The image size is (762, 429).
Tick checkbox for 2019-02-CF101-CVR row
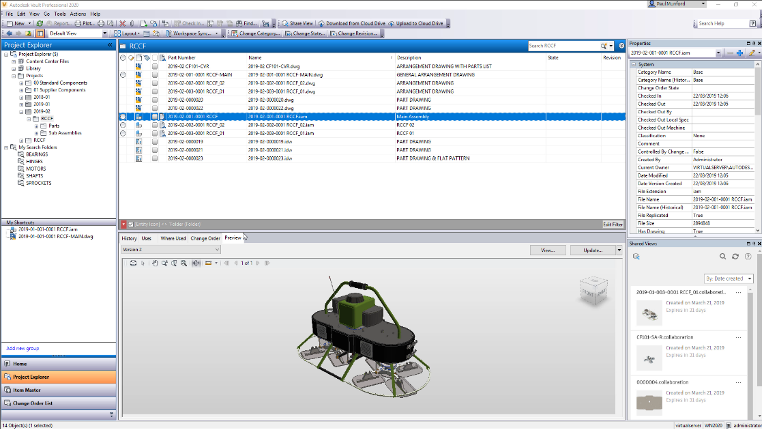tap(155, 67)
